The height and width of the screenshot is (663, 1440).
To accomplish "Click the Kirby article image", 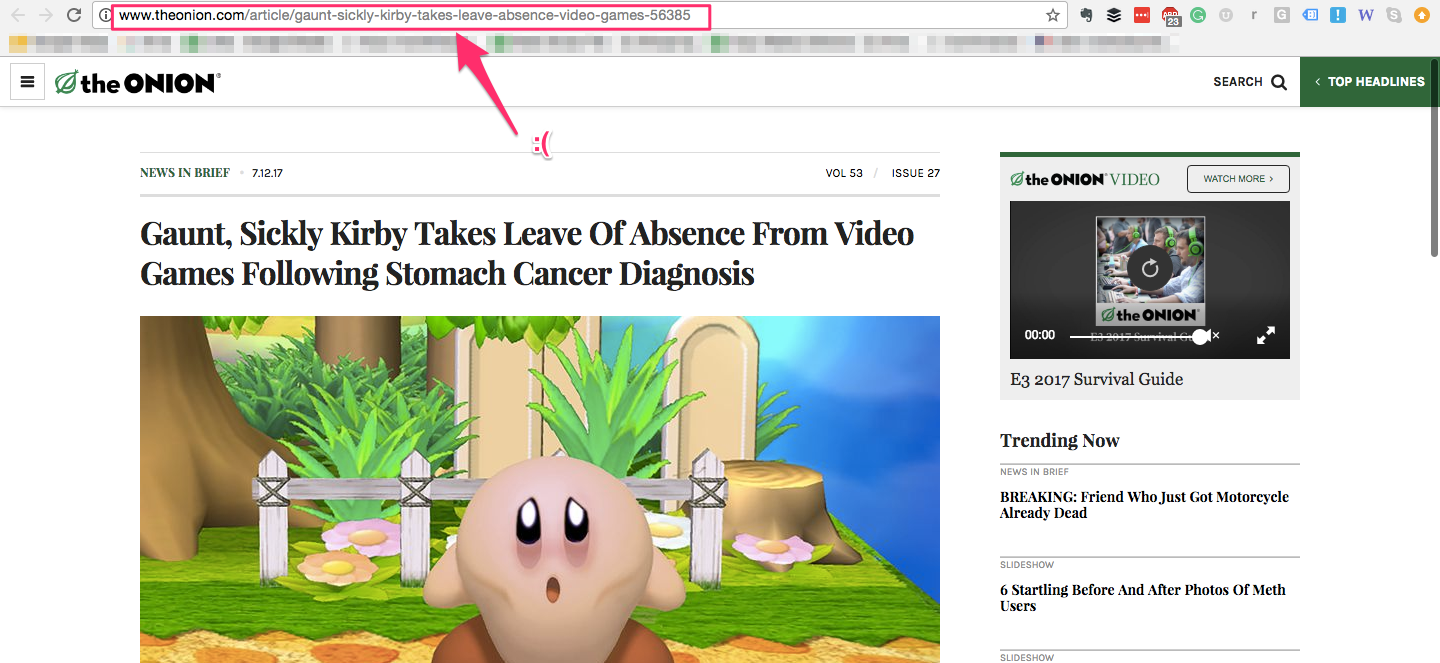I will click(x=540, y=489).
